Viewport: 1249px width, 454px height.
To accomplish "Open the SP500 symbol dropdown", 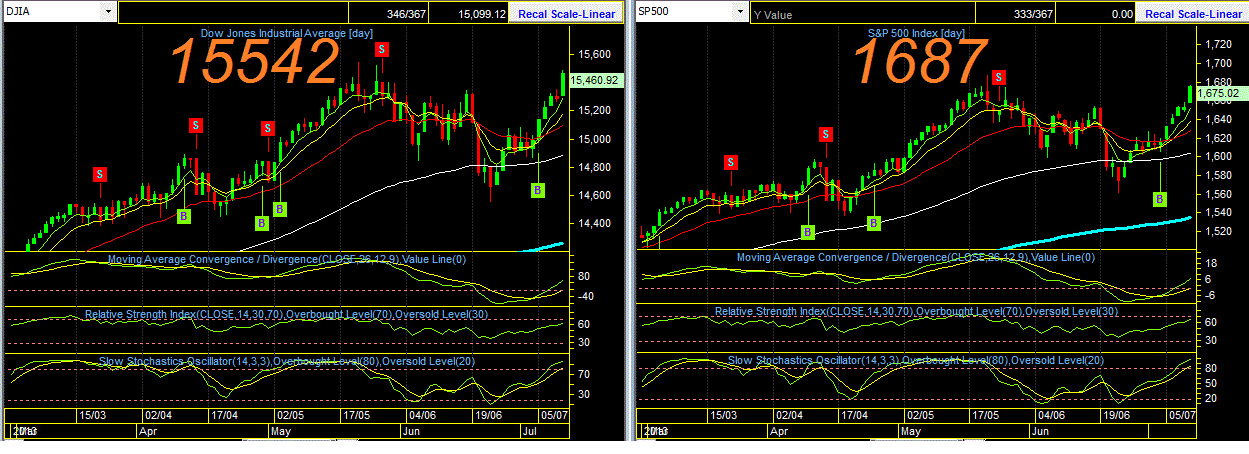I will (x=740, y=12).
